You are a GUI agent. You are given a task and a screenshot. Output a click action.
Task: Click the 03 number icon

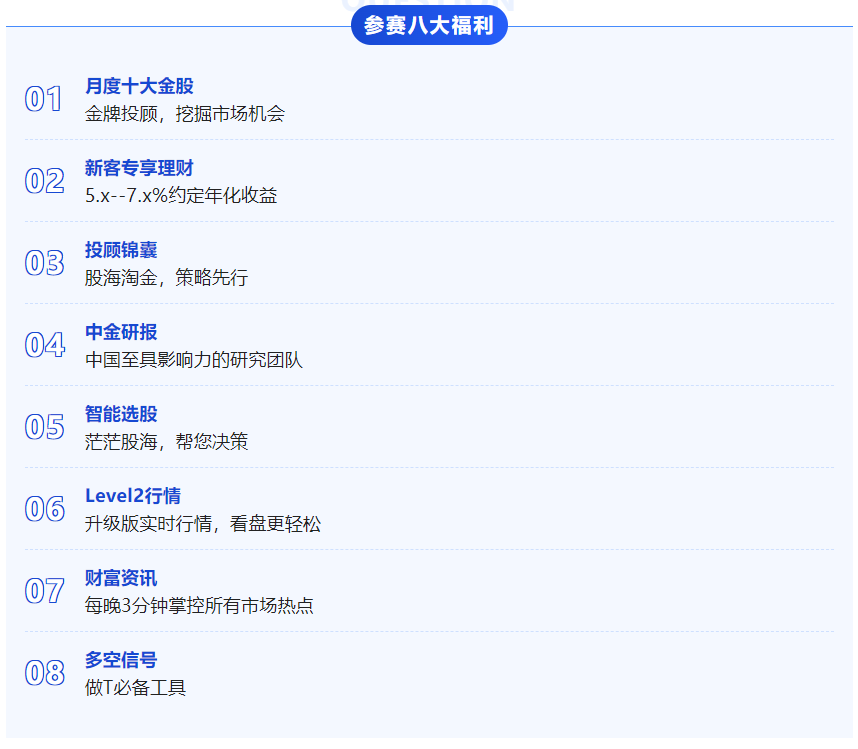(44, 263)
